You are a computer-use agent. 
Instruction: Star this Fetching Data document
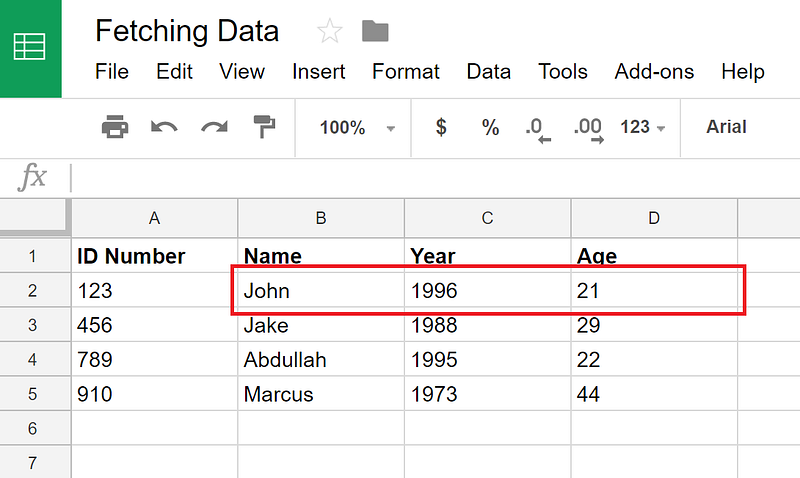pyautogui.click(x=330, y=31)
